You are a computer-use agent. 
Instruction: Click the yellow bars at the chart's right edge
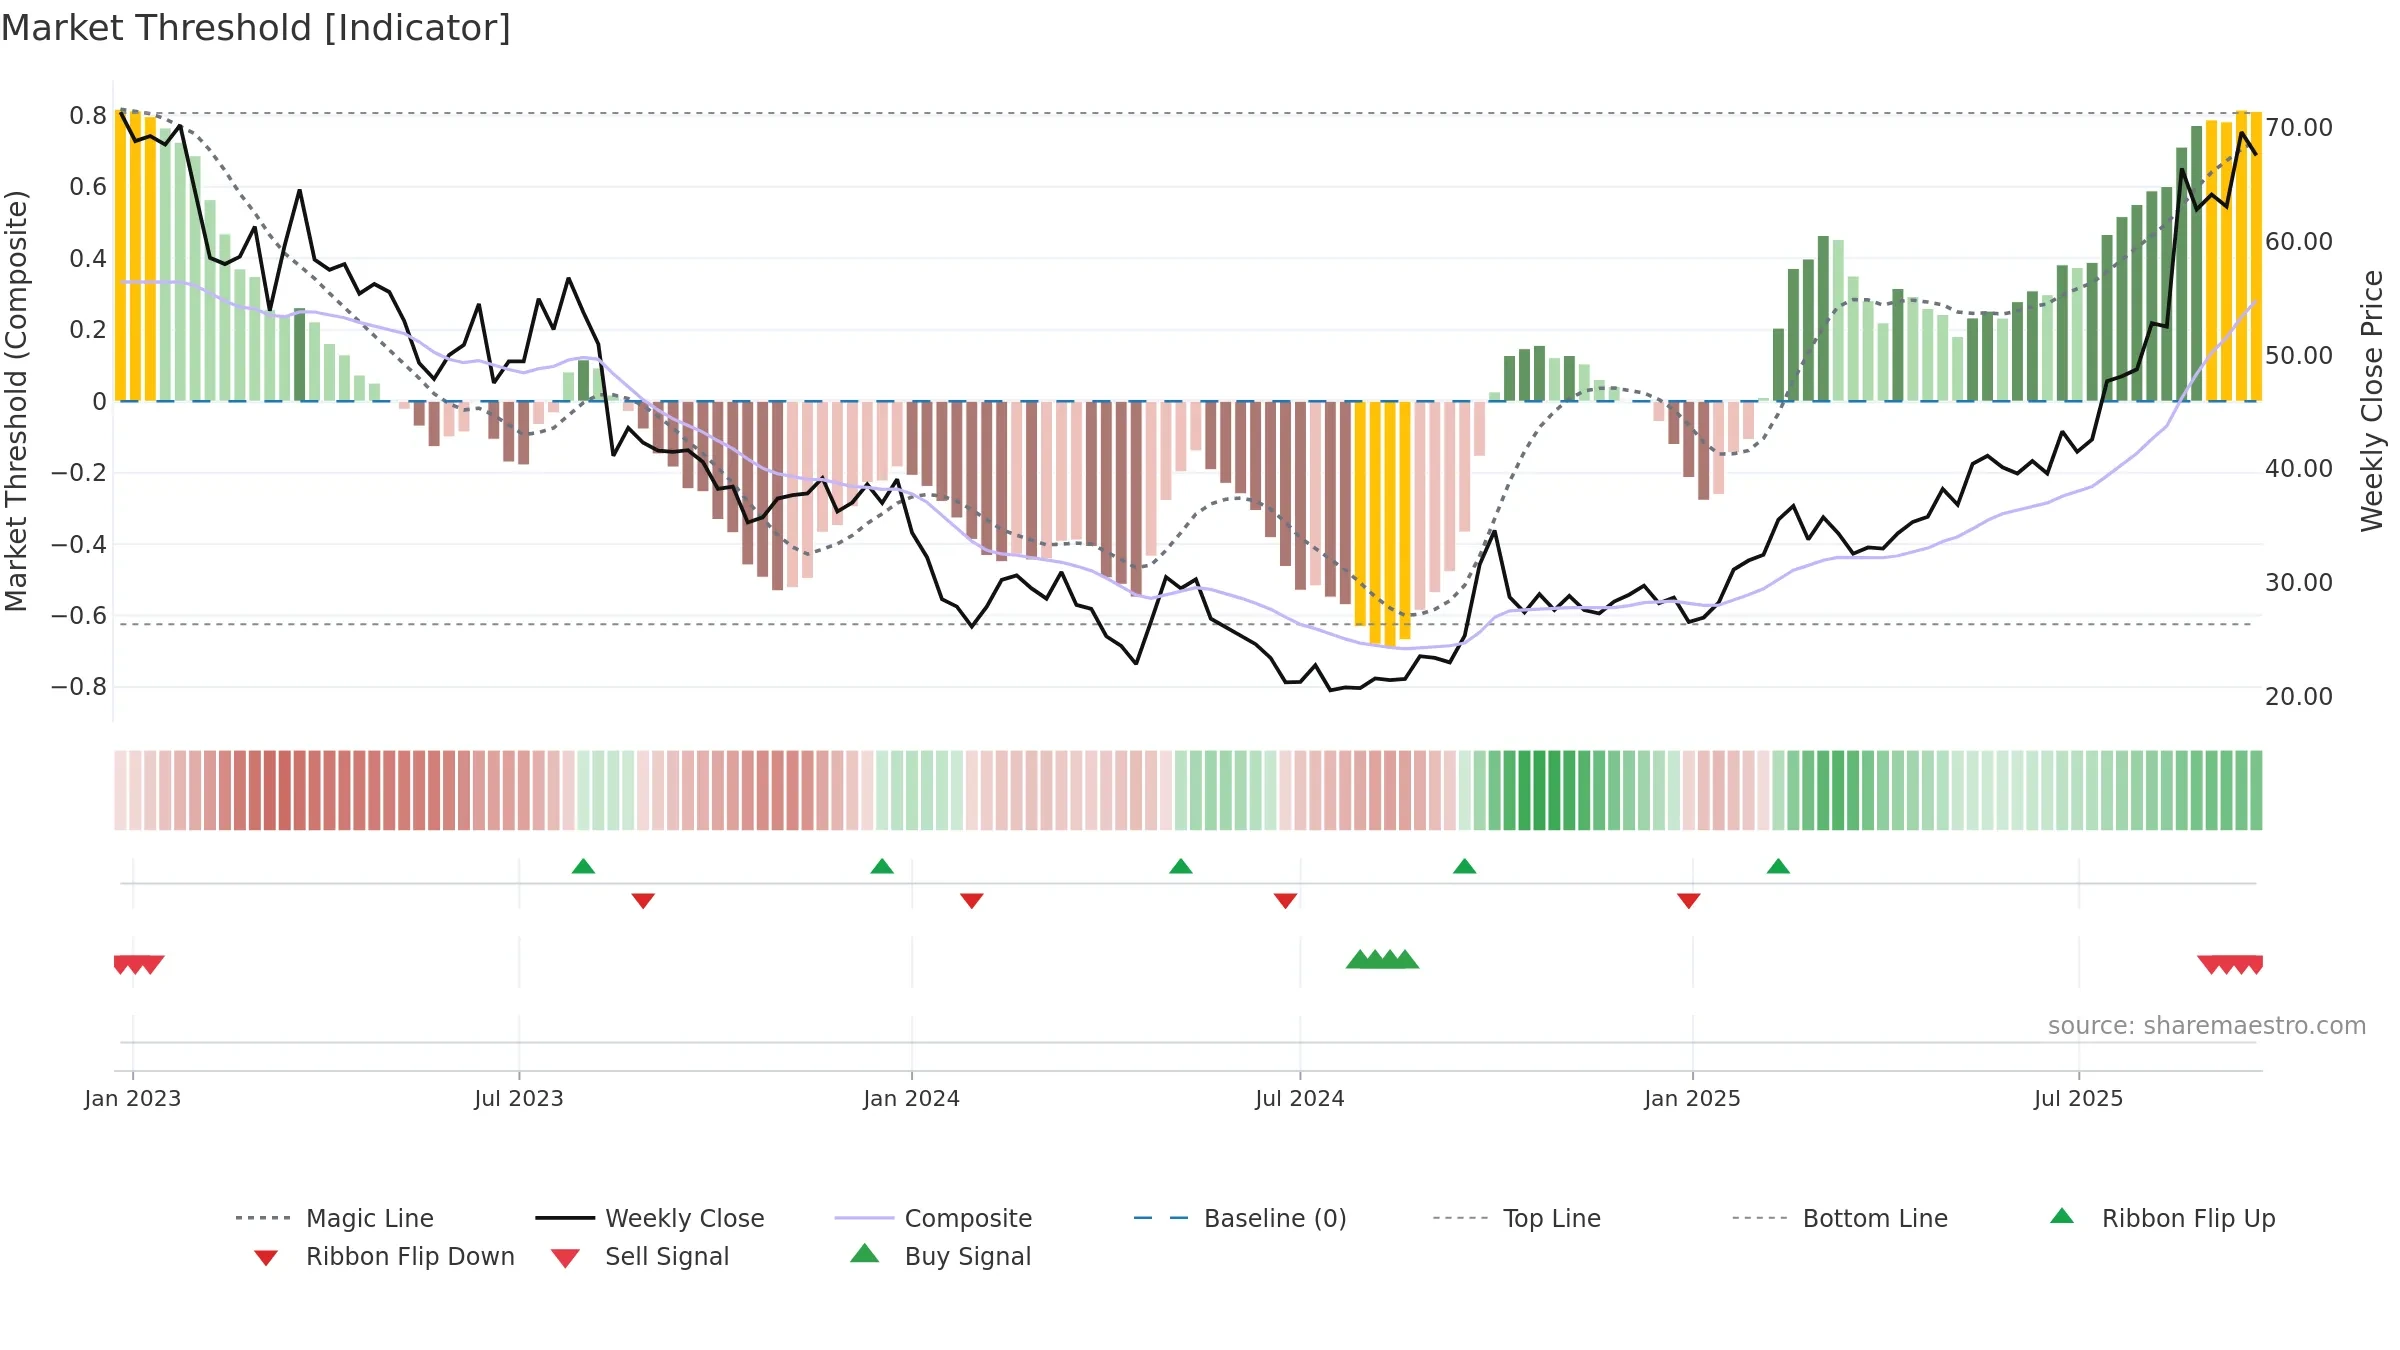pyautogui.click(x=2234, y=256)
